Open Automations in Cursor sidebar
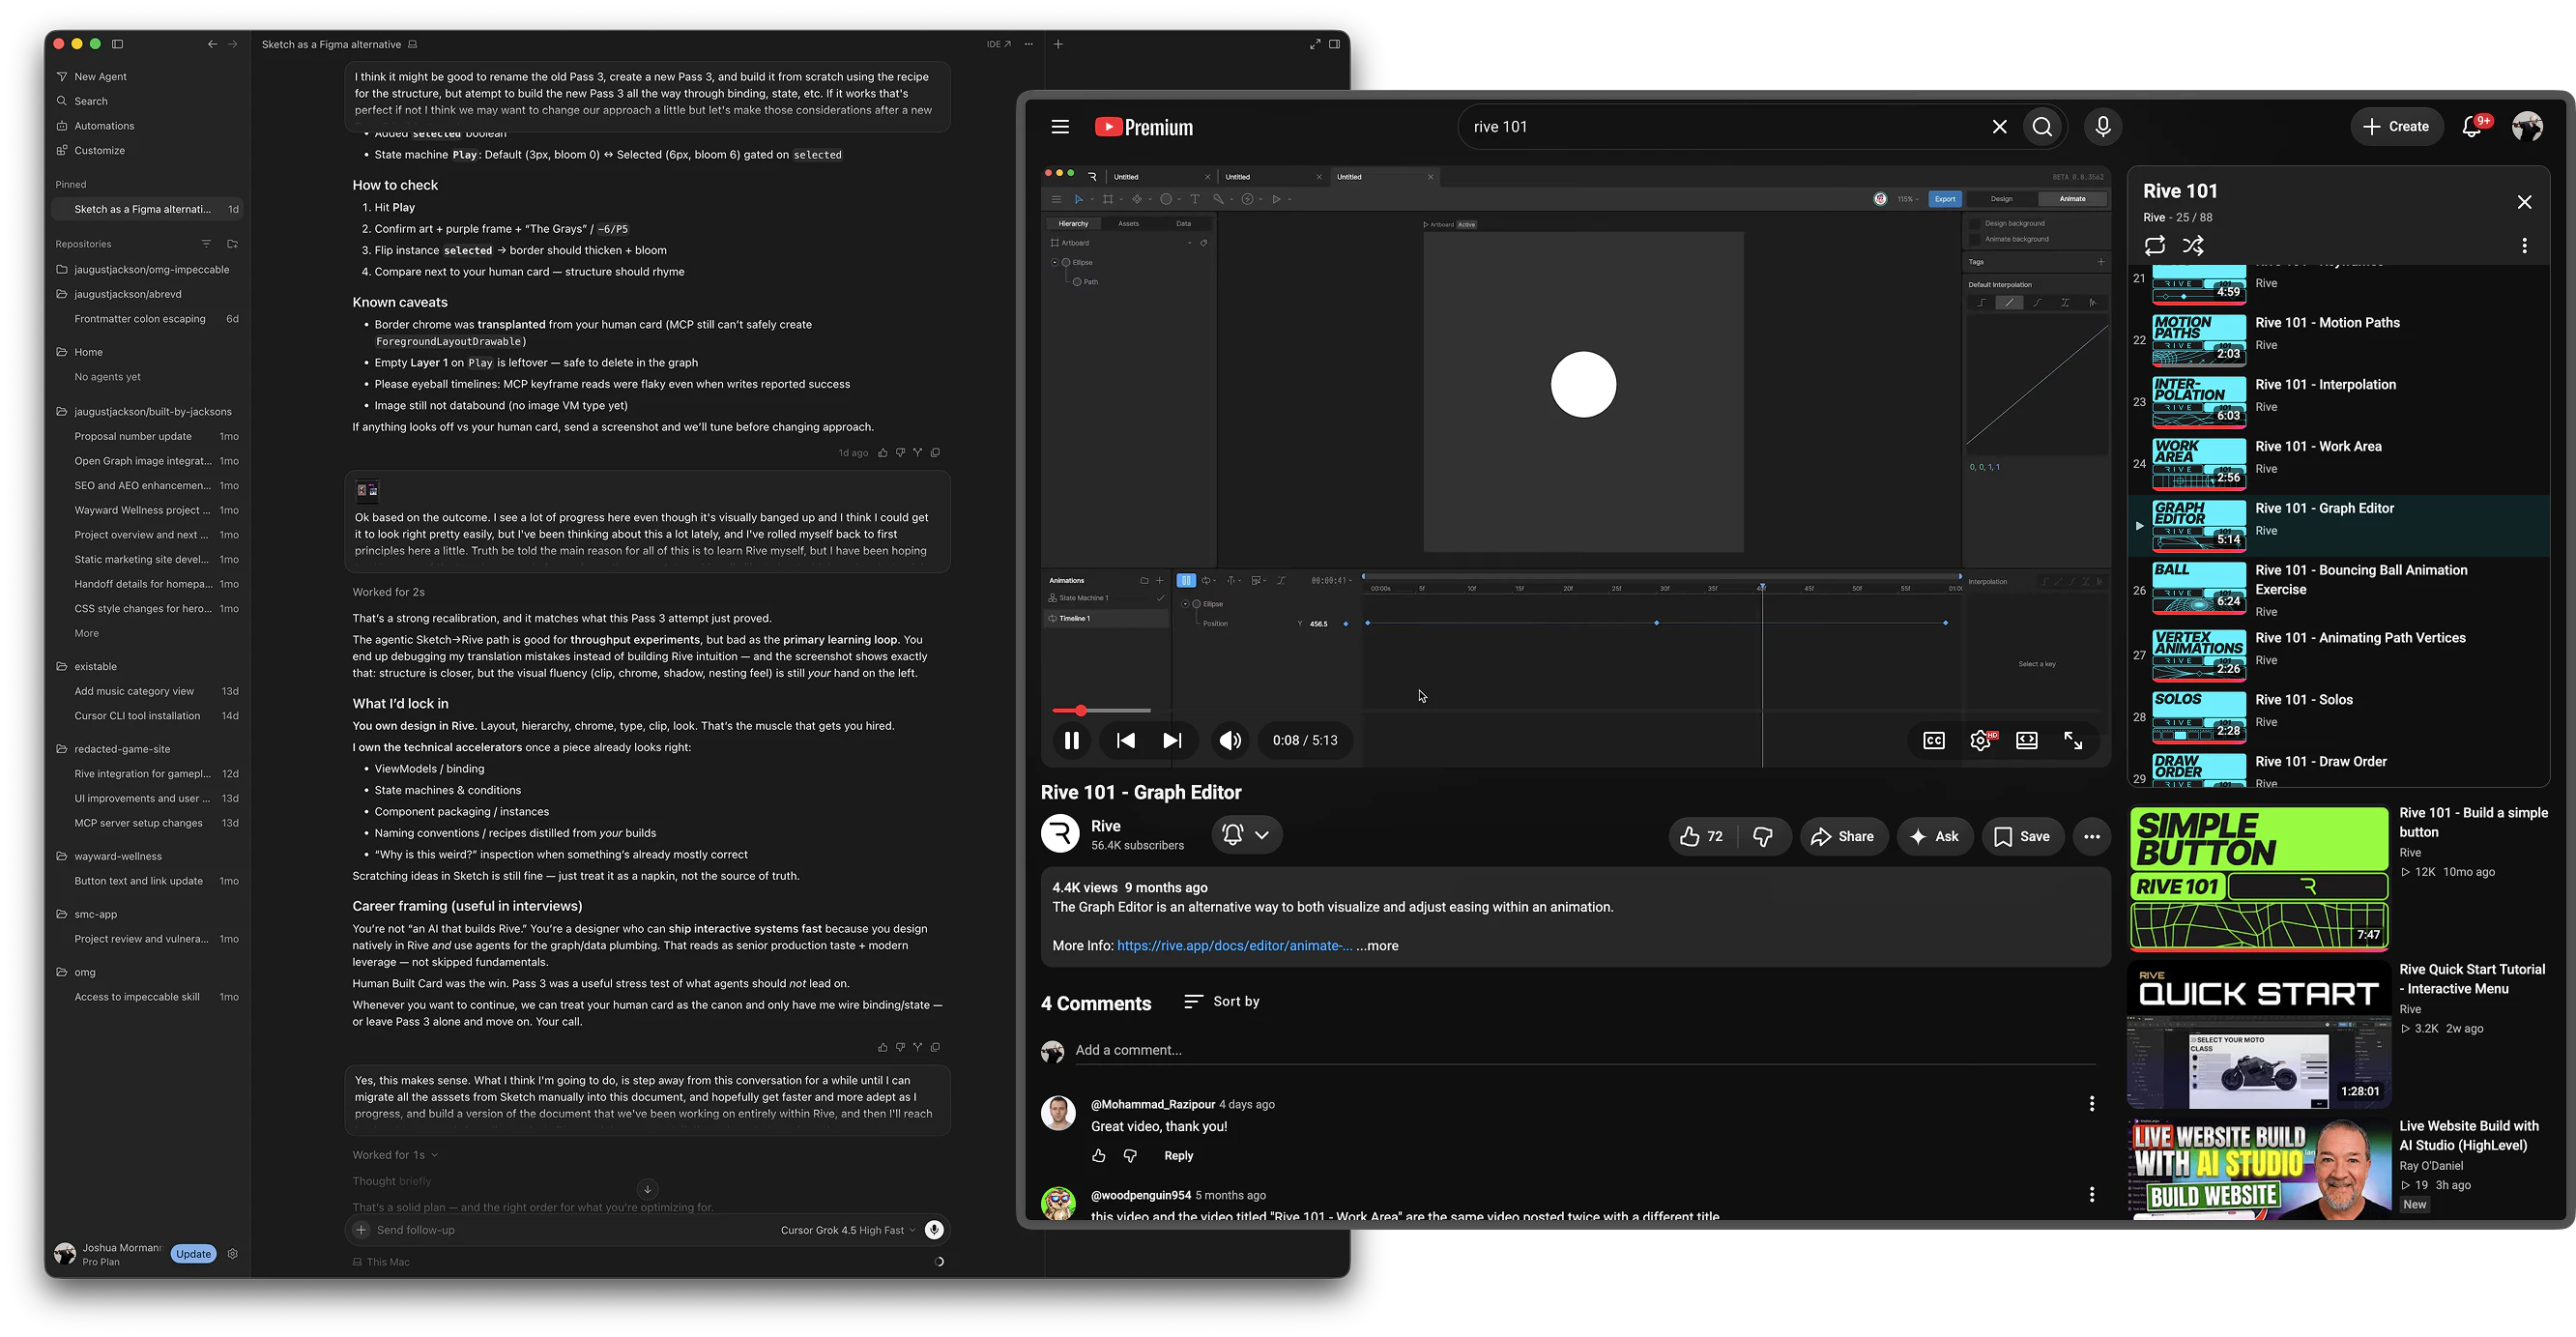 click(x=147, y=126)
